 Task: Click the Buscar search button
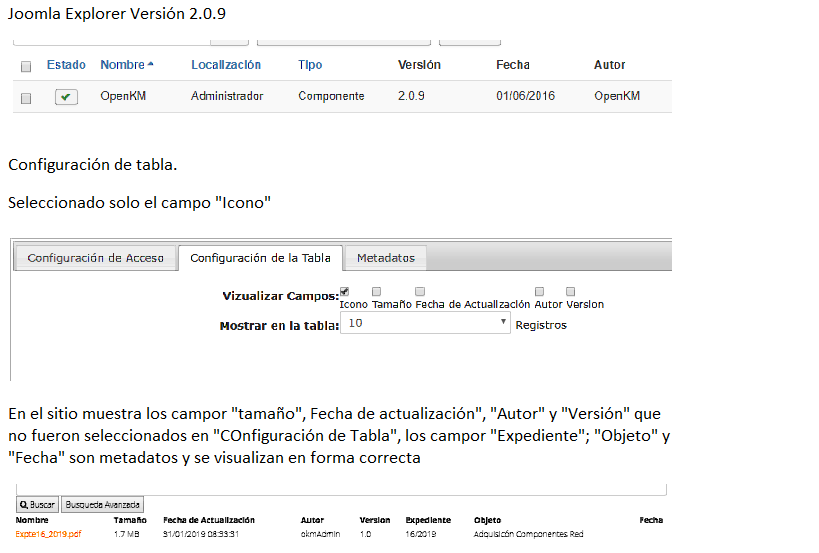38,505
